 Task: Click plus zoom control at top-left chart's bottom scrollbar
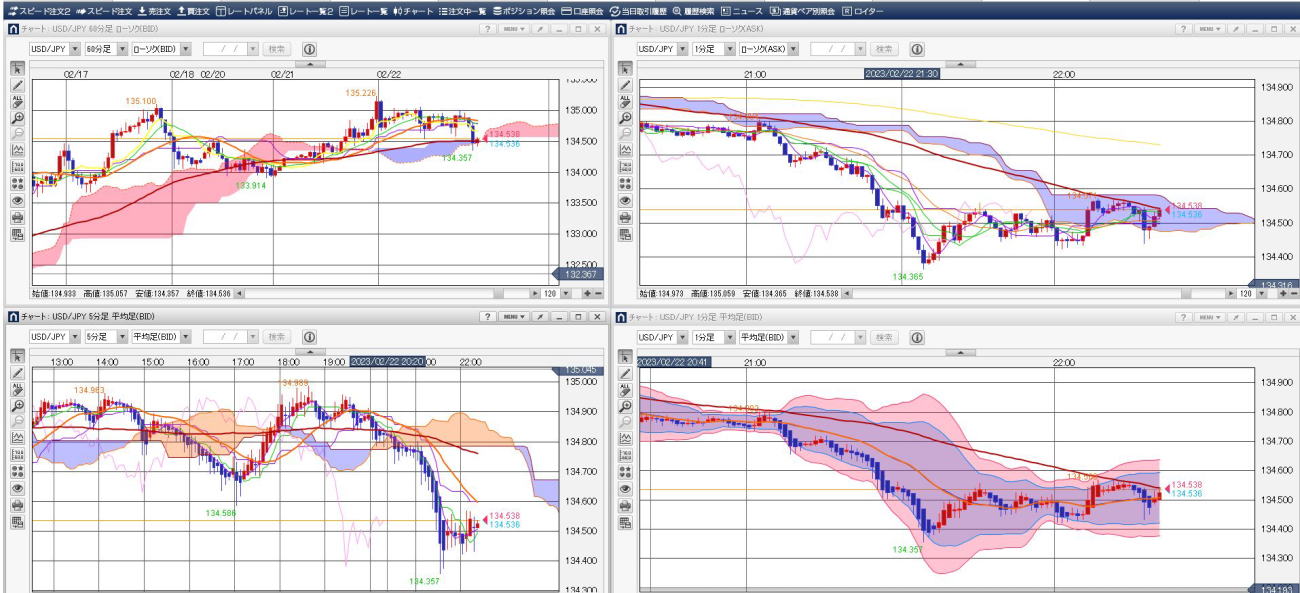coord(584,294)
